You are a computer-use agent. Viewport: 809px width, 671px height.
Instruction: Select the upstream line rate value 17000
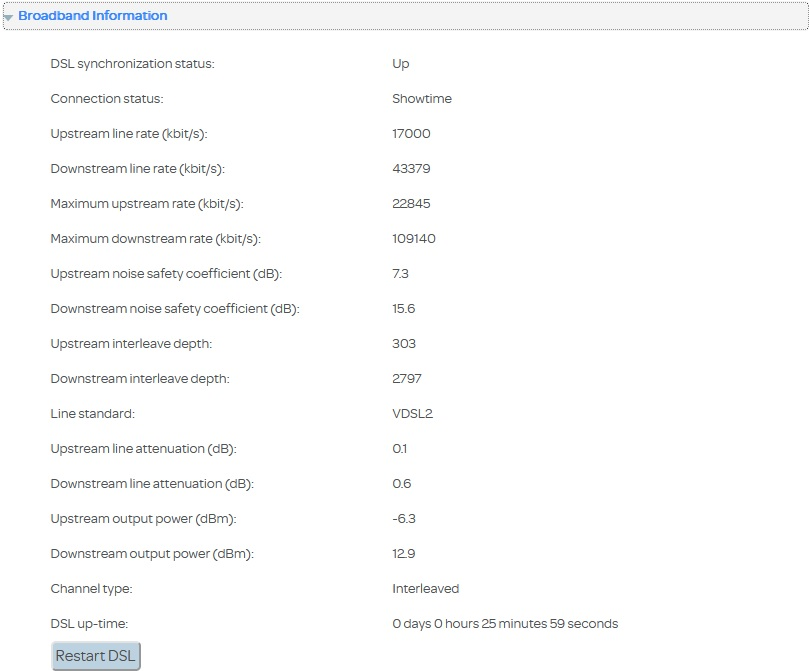[x=411, y=134]
